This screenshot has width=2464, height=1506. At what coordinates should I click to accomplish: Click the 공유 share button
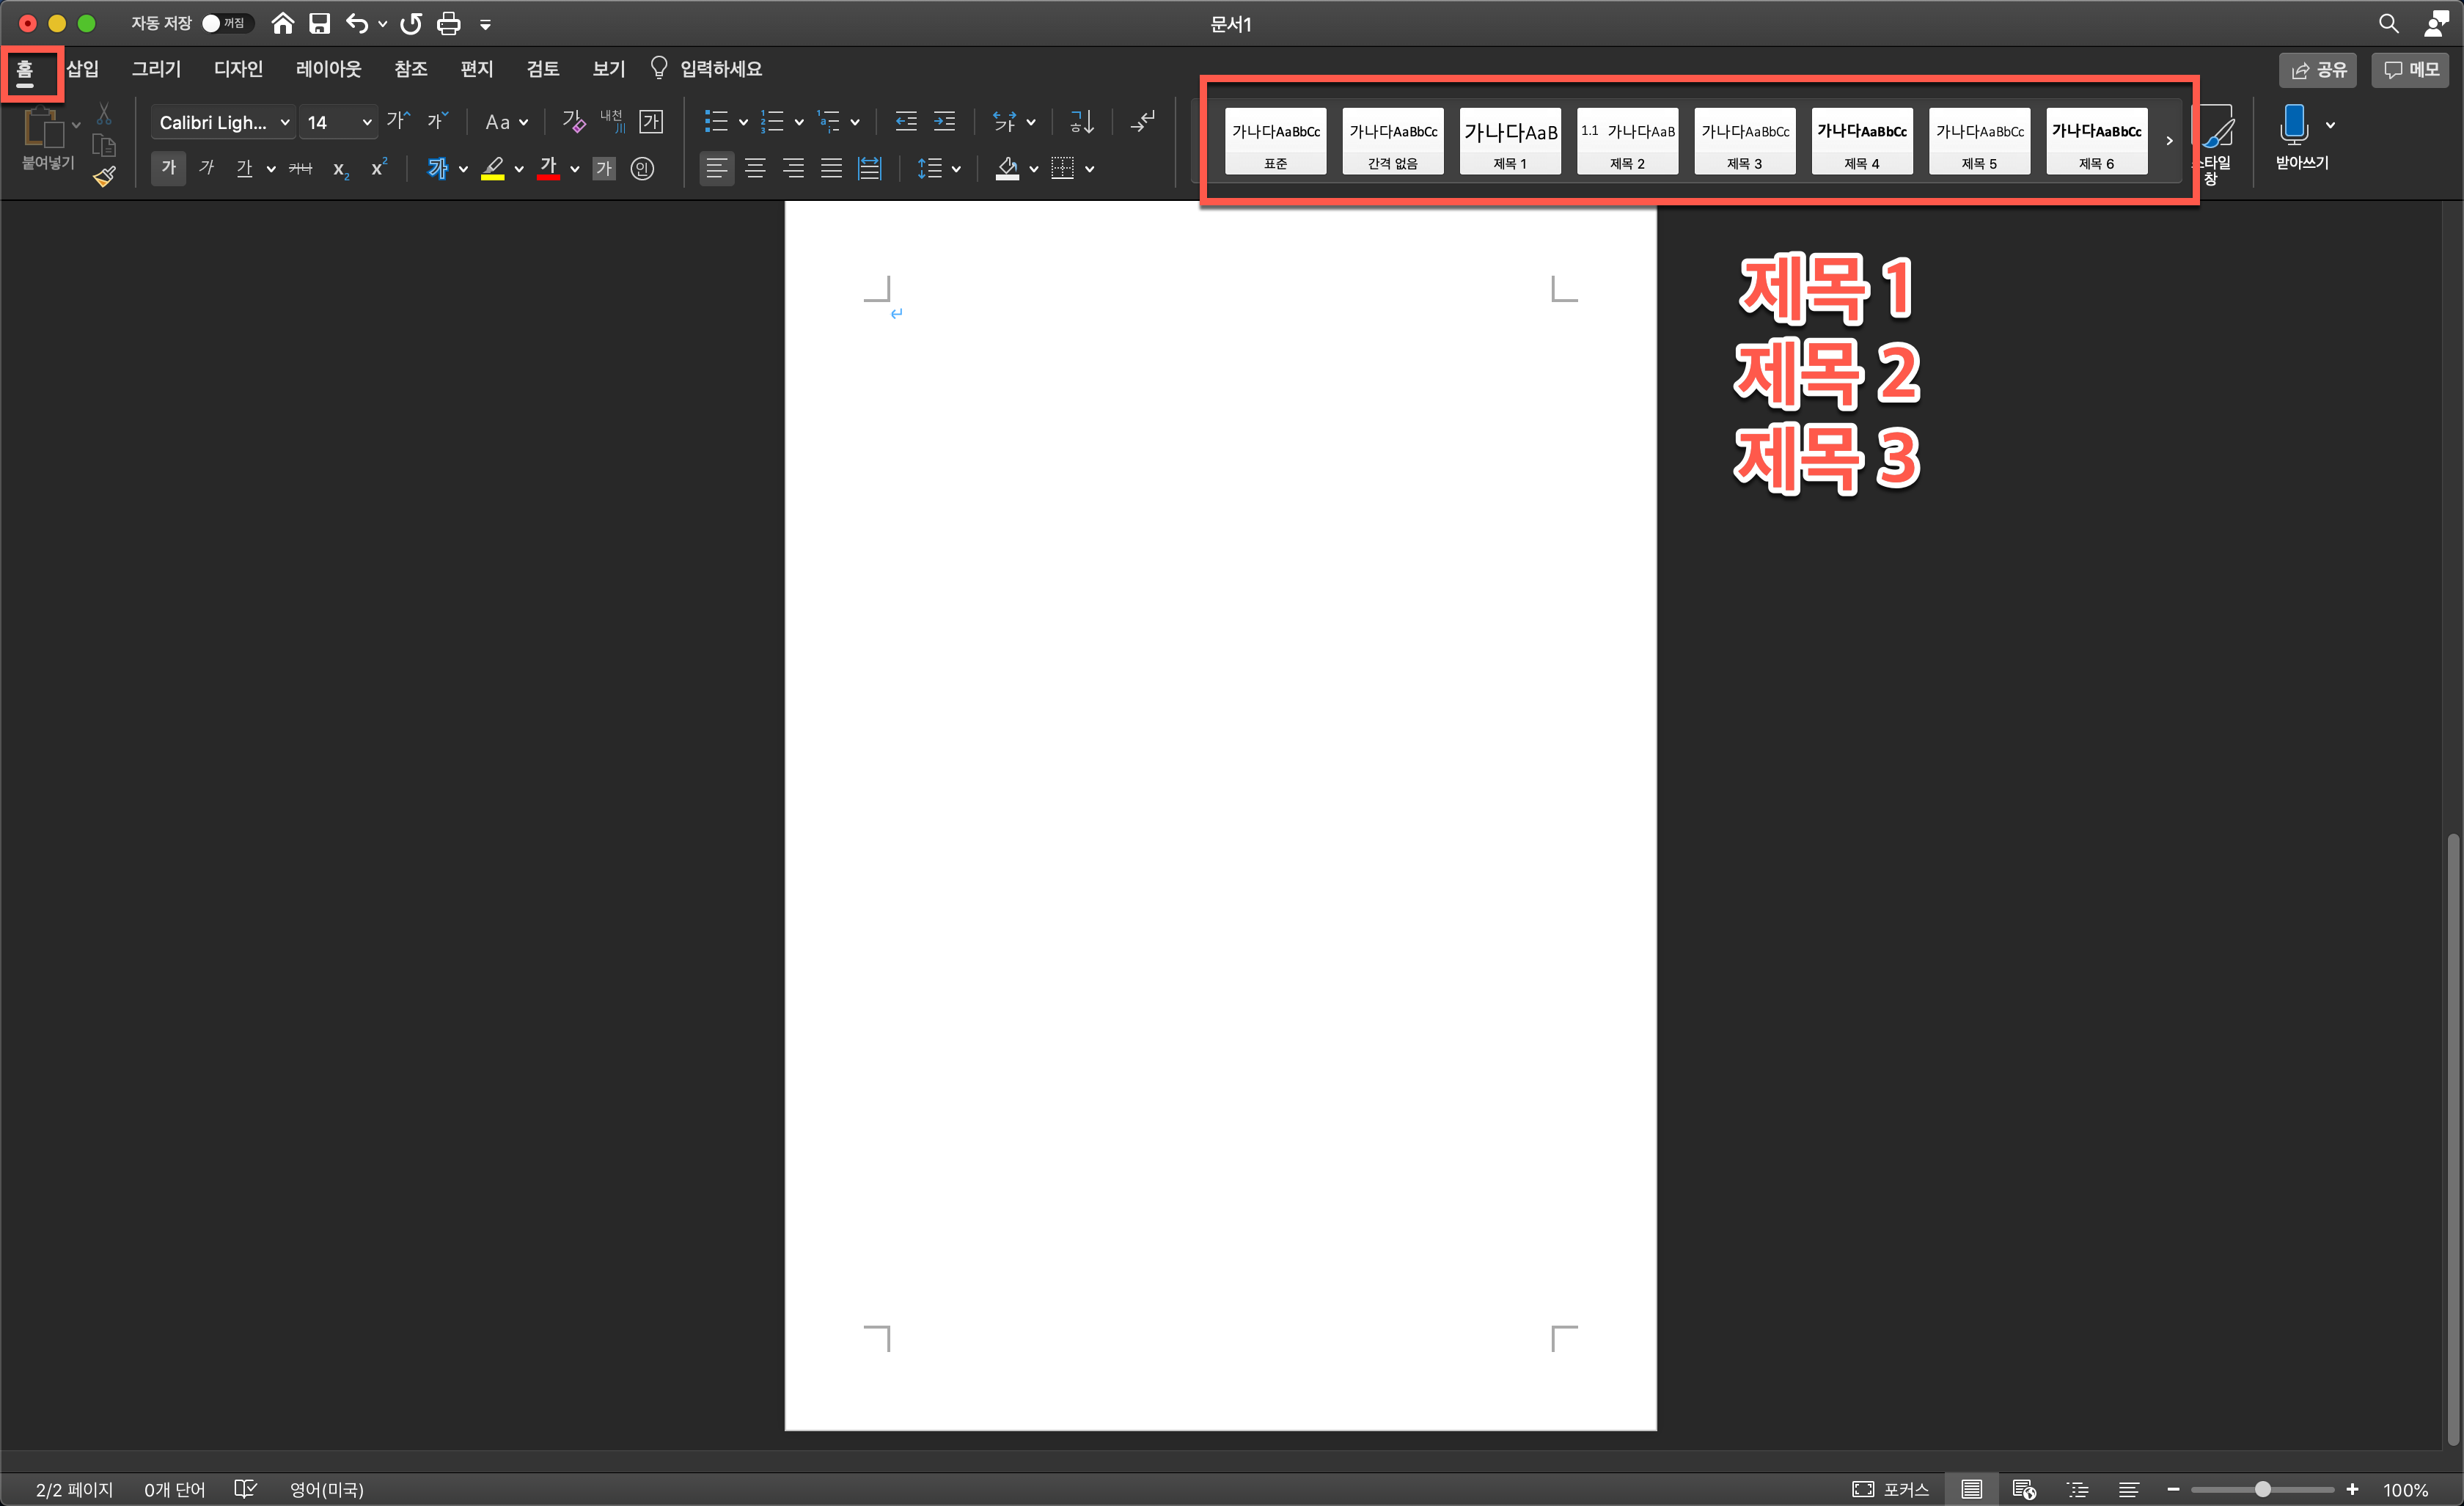click(x=2318, y=69)
